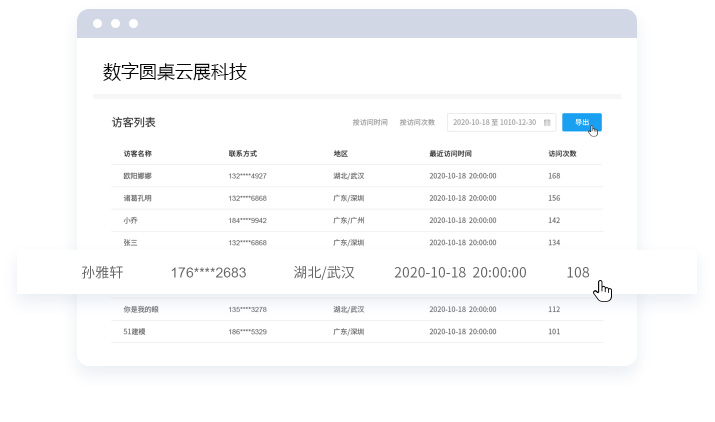The width and height of the screenshot is (715, 422).
Task: Click the 数字圆桌云展科技 page title
Action: [x=175, y=72]
